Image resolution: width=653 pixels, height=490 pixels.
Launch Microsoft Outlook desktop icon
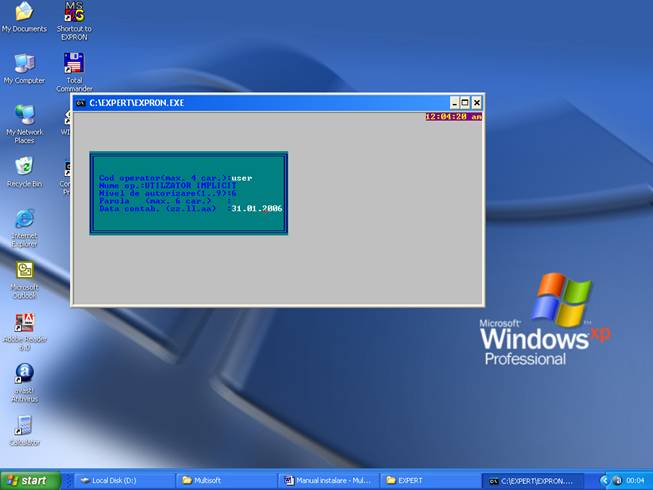(x=24, y=279)
